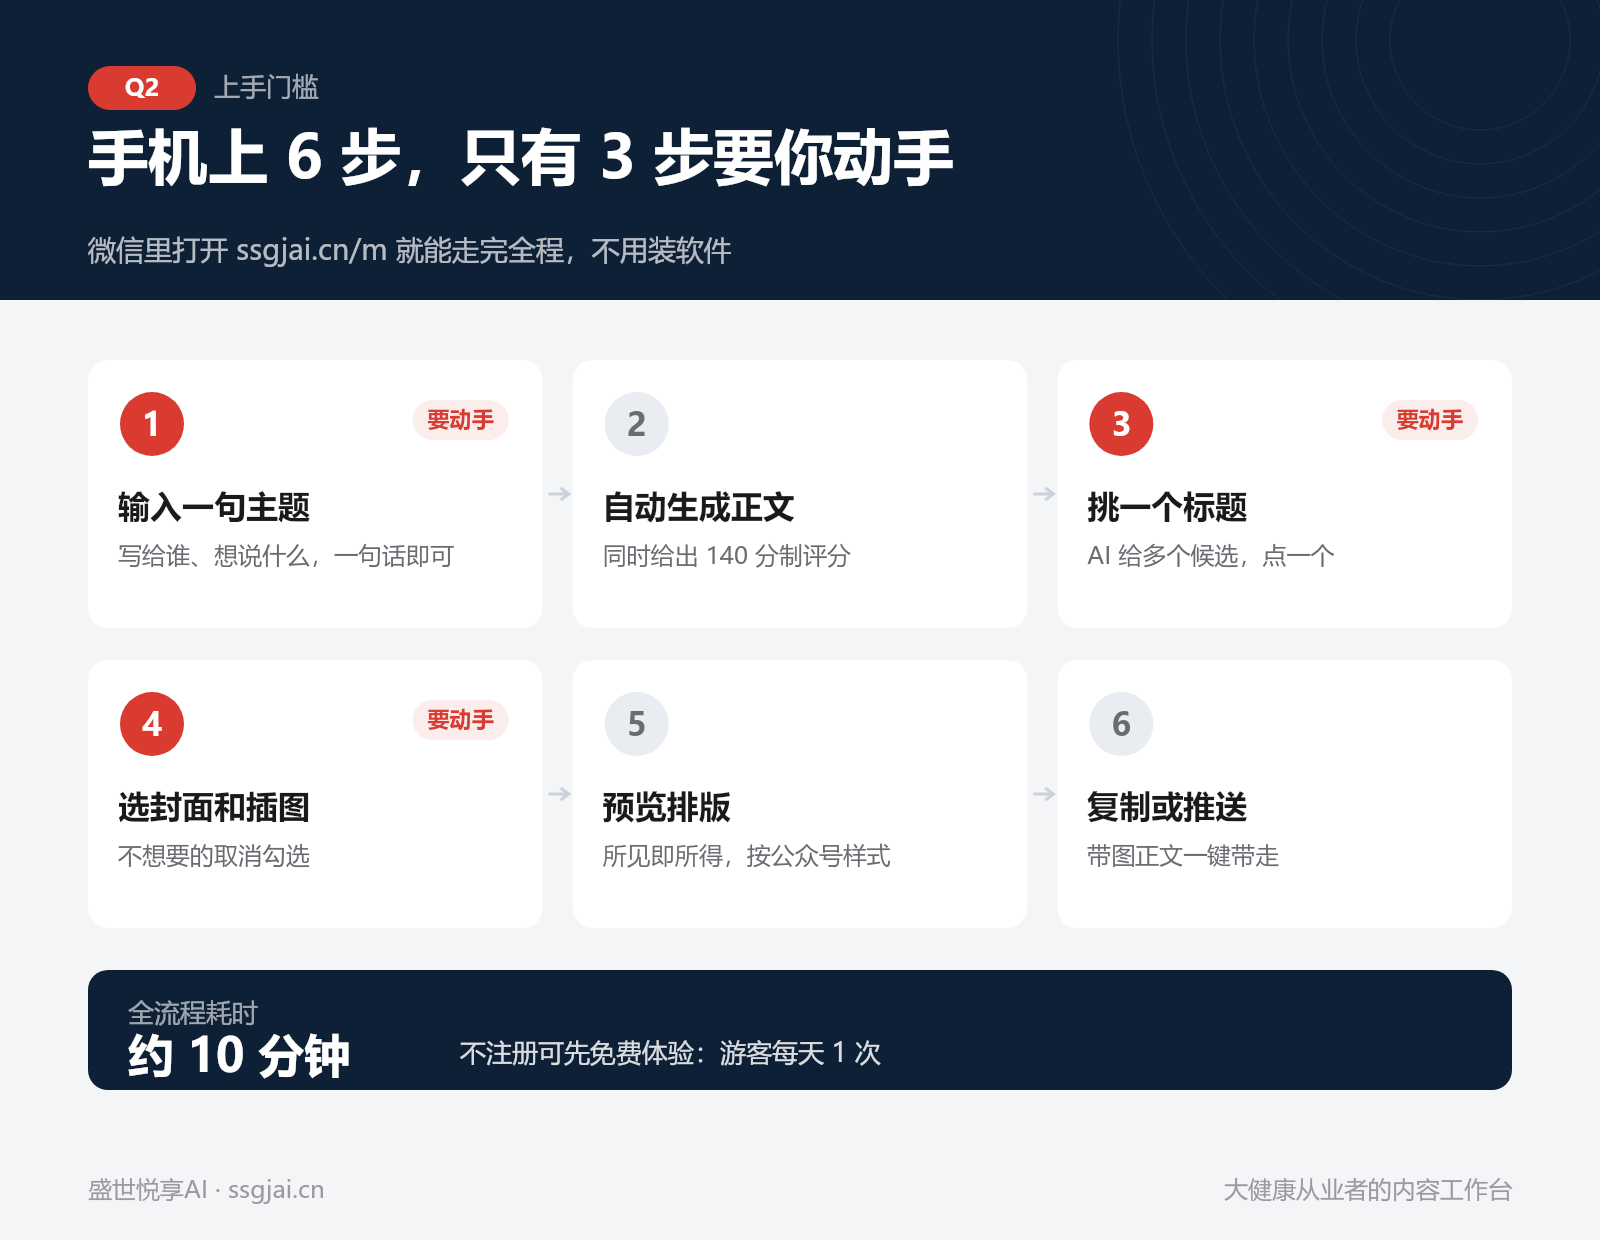
Task: Click step number 5 gray circle
Action: 636,724
